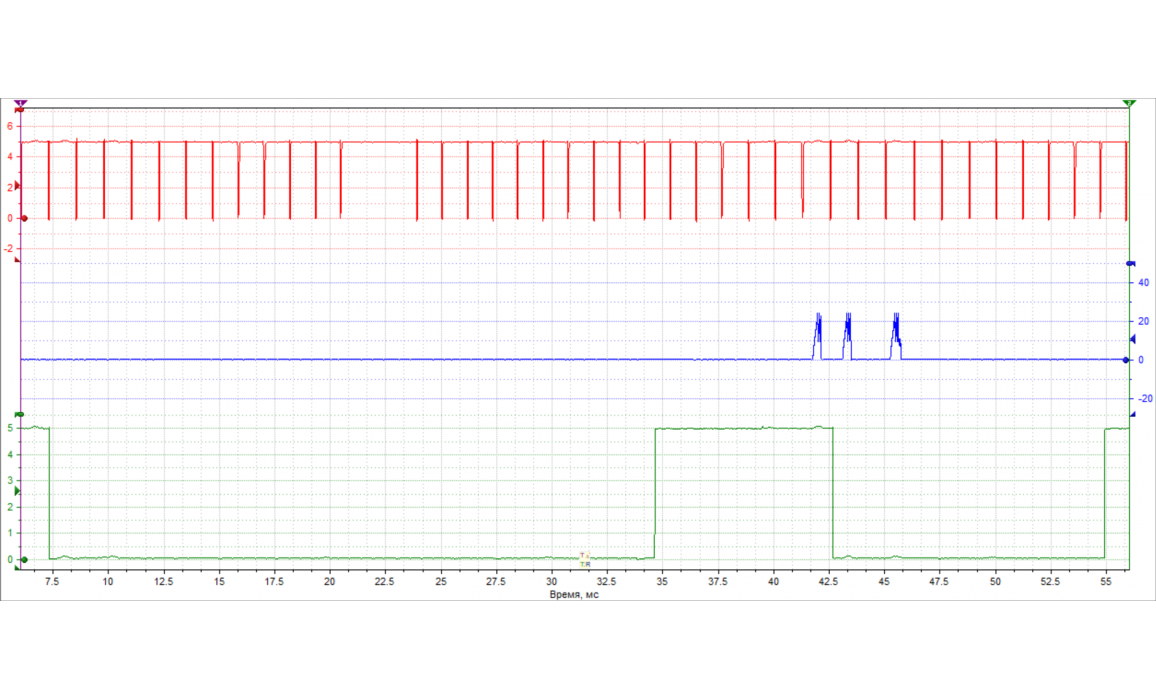The height and width of the screenshot is (700, 1156).
Task: Click the T trigger marker on time axis
Action: click(585, 556)
